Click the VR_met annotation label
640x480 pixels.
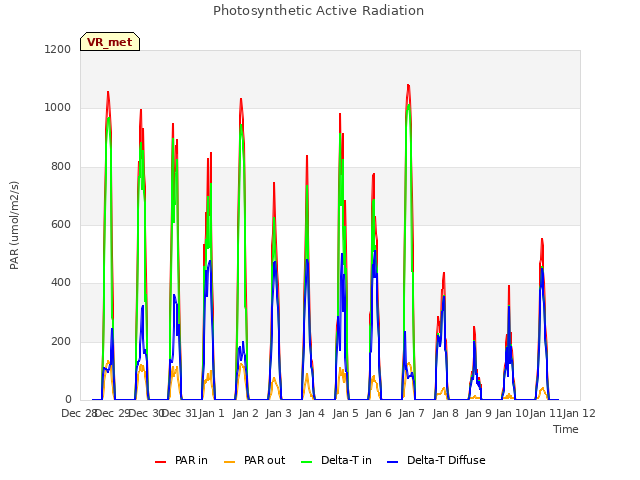coord(110,42)
